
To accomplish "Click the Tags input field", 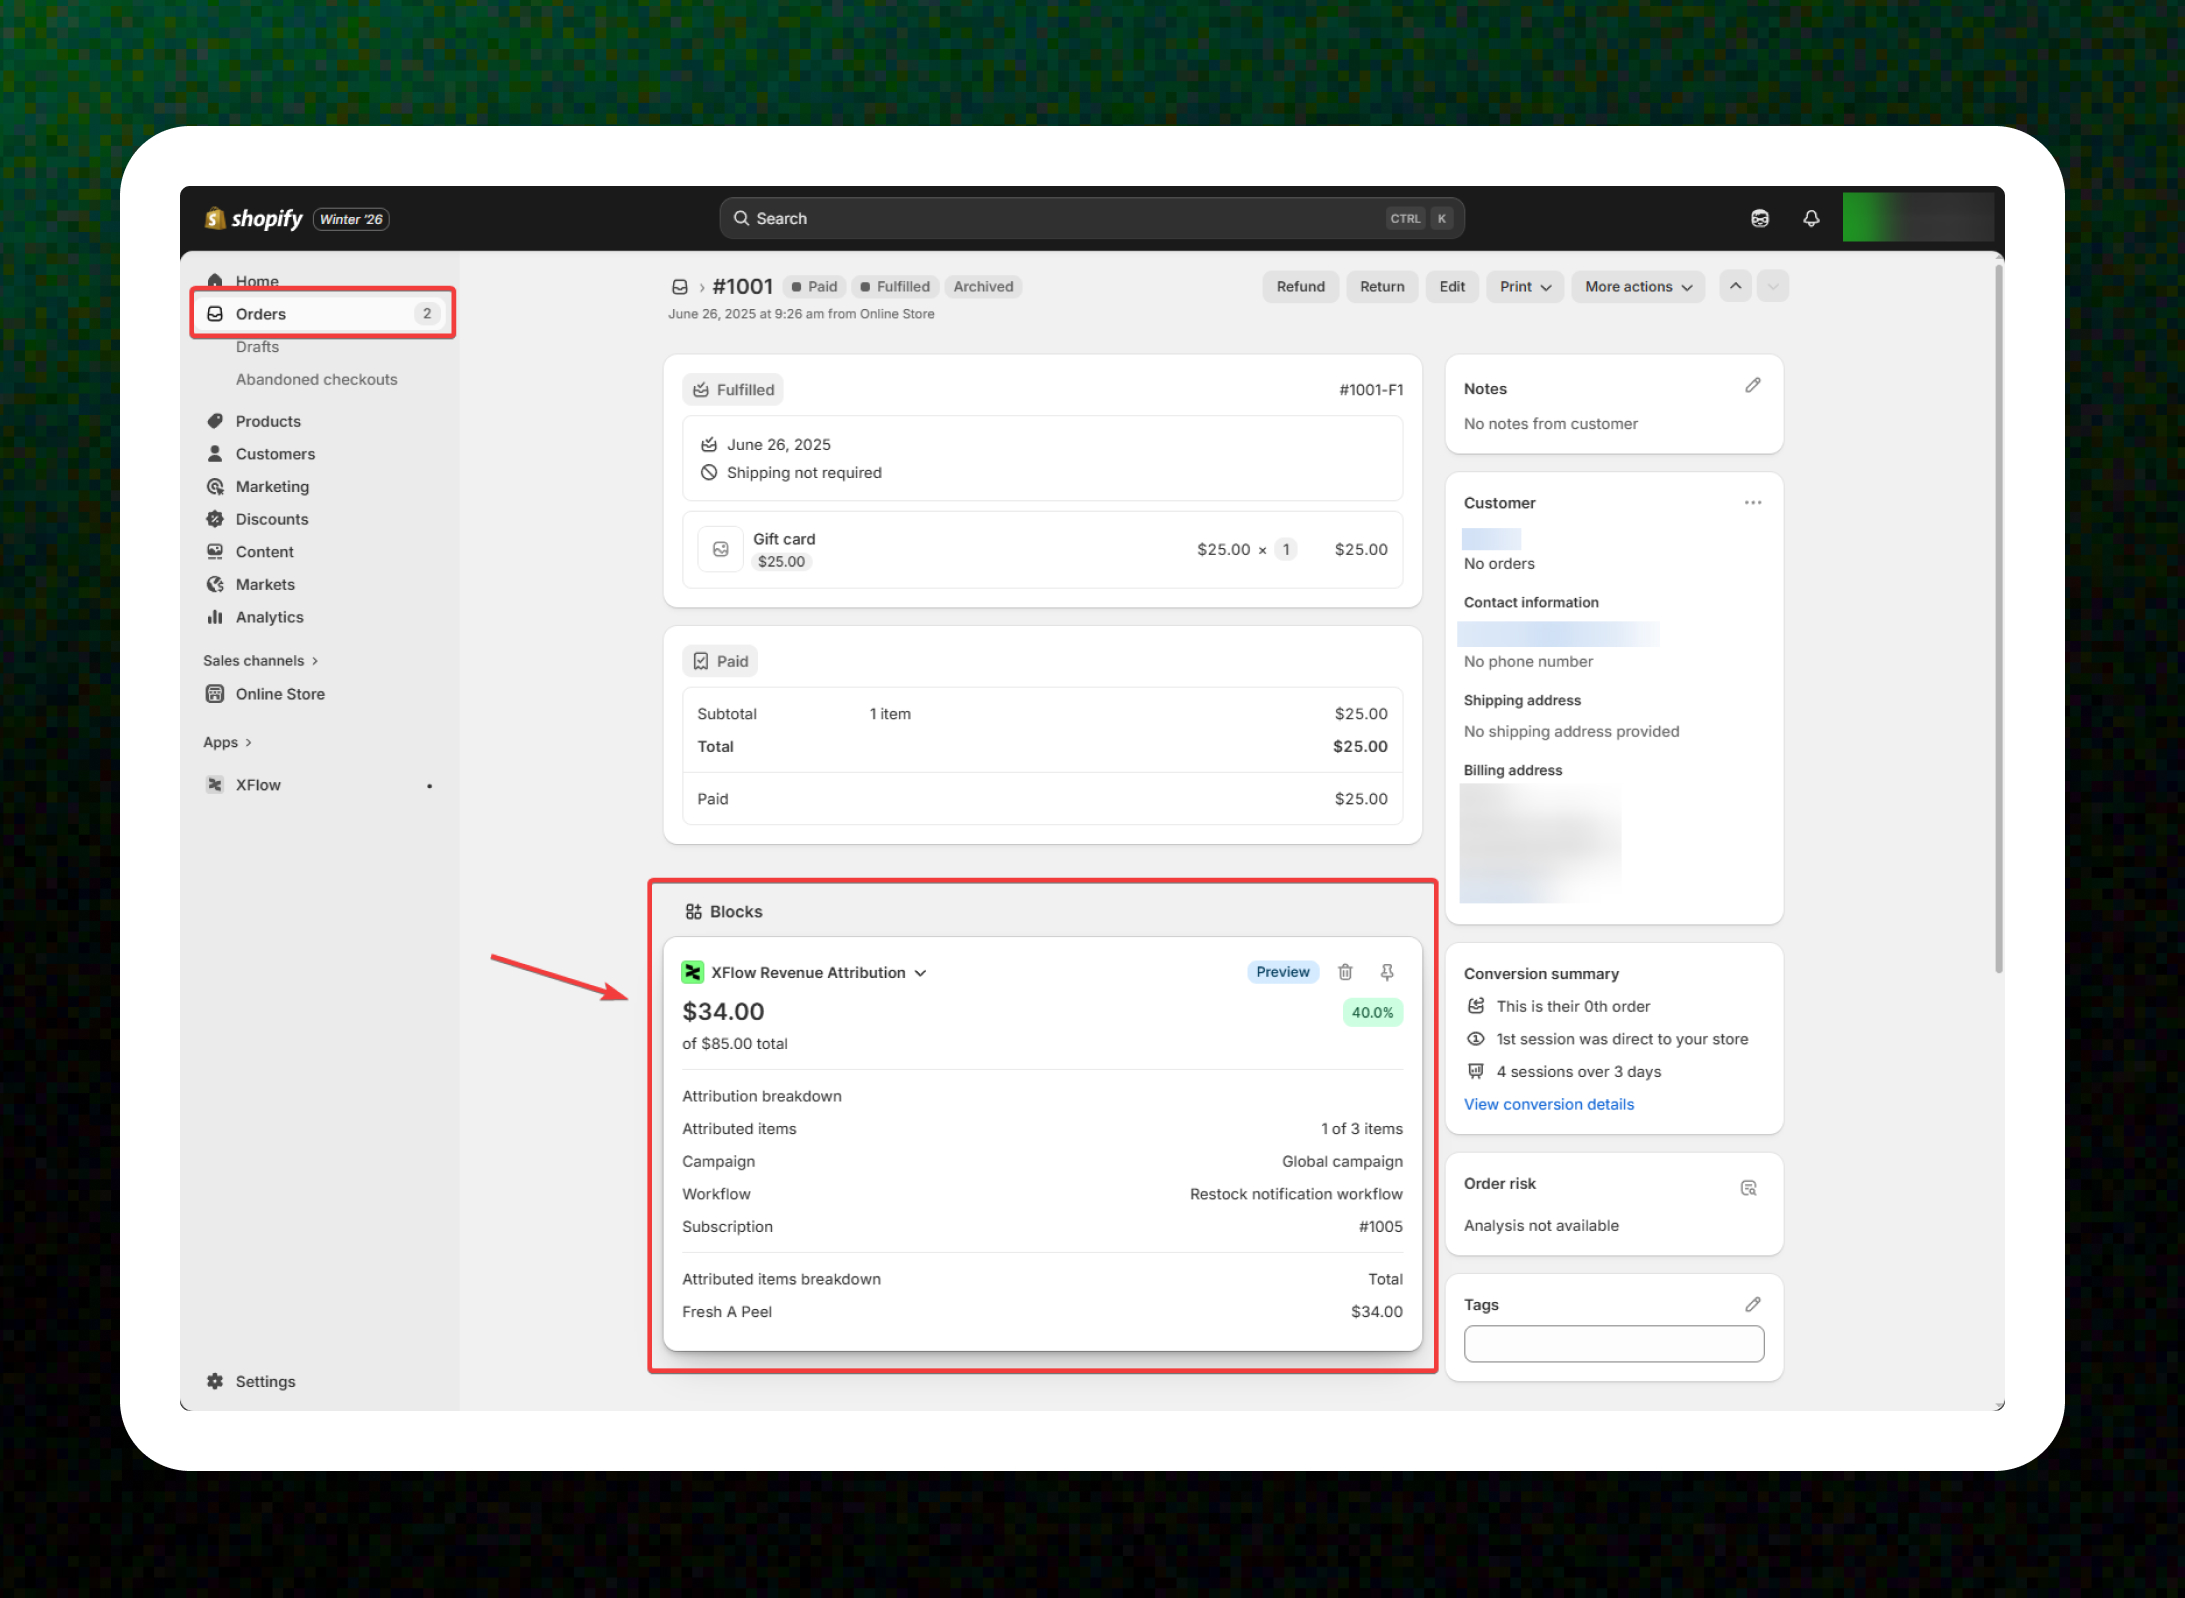I will point(1613,1344).
